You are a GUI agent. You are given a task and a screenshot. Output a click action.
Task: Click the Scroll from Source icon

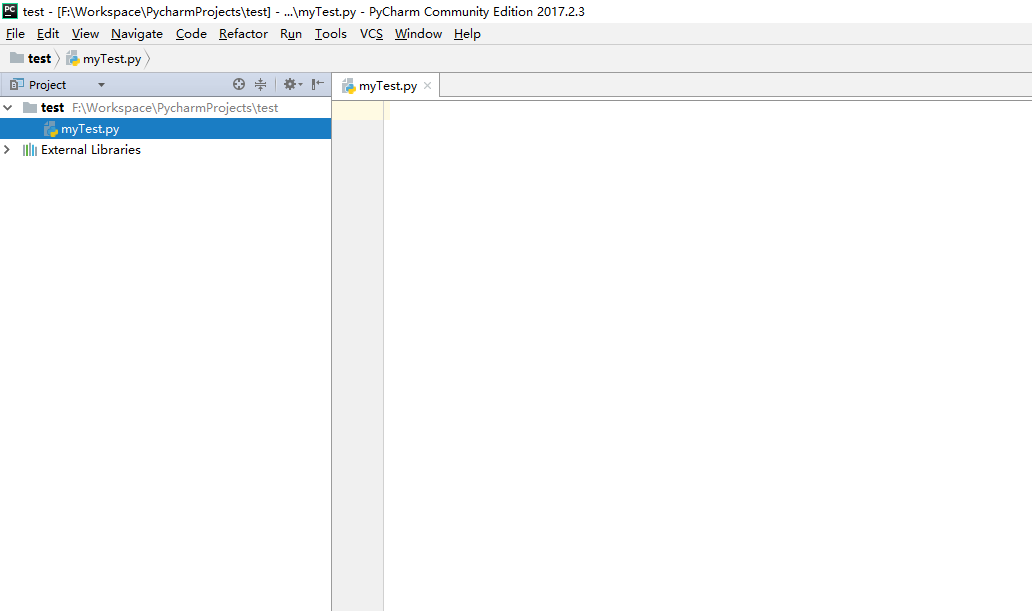[x=239, y=84]
